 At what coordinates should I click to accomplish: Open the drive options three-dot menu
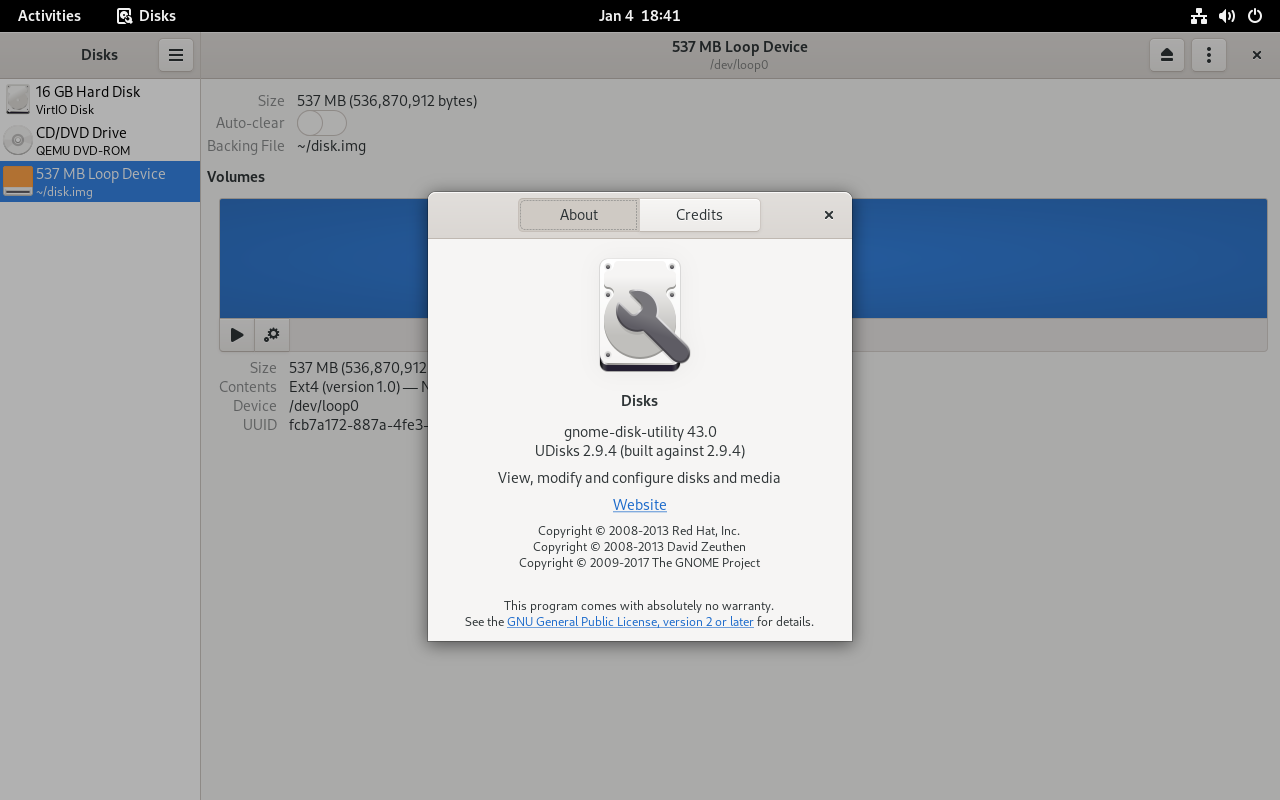pos(1209,55)
